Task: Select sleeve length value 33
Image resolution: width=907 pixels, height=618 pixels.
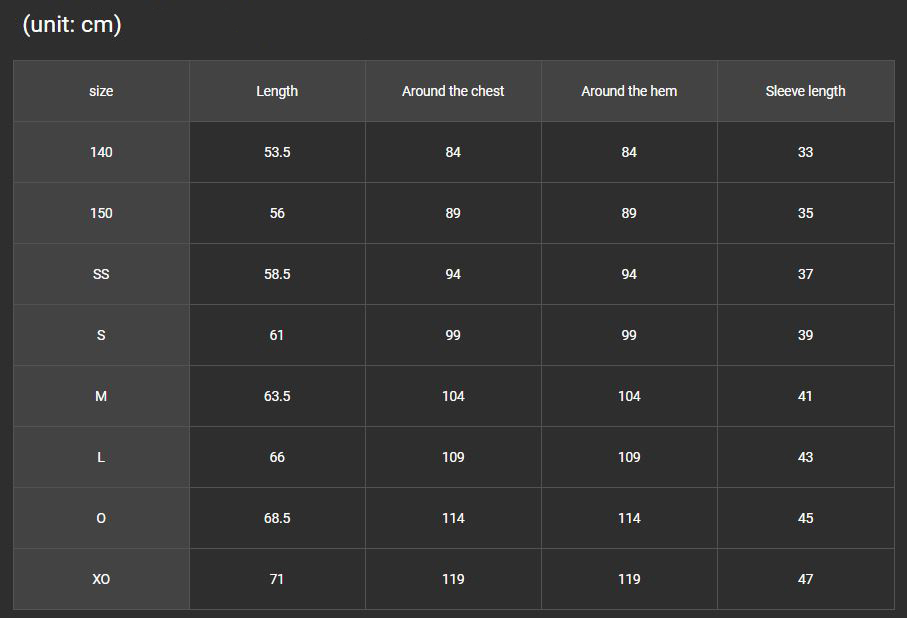Action: tap(806, 152)
